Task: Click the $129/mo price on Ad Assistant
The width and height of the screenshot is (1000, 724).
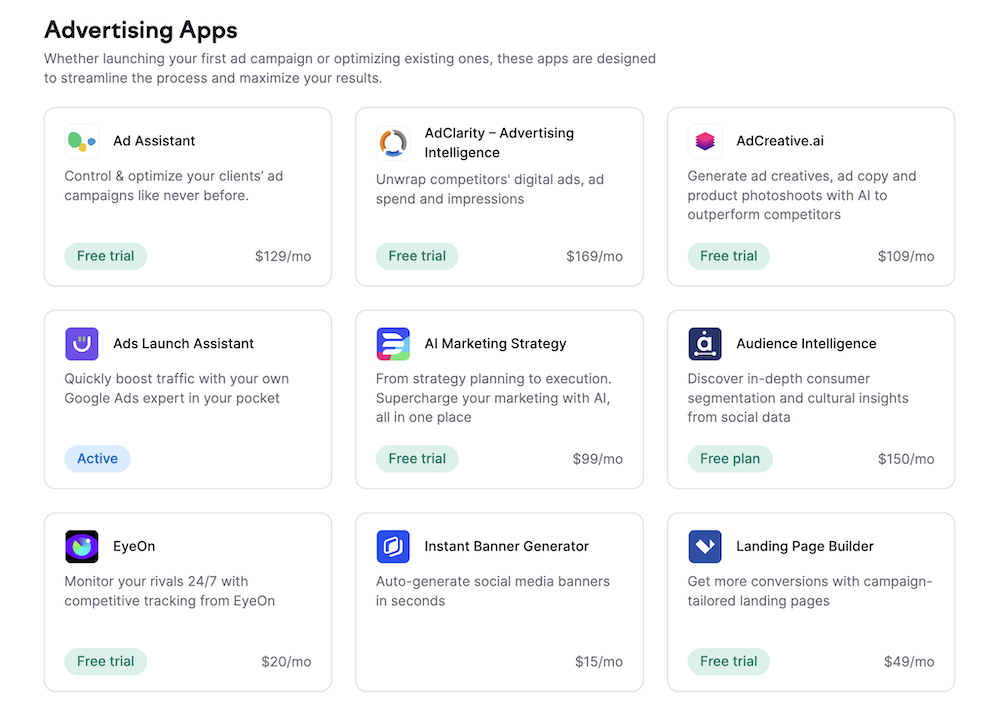Action: 285,255
